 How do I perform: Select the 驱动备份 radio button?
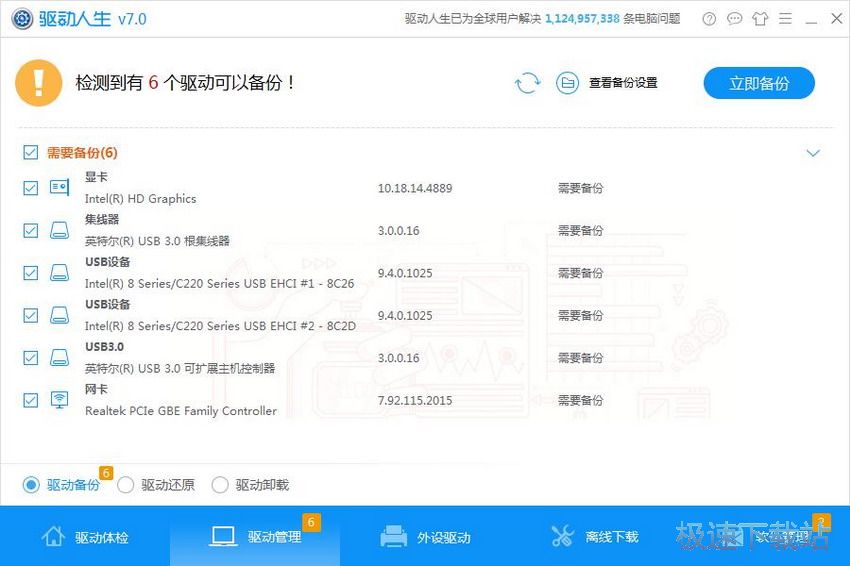click(31, 484)
